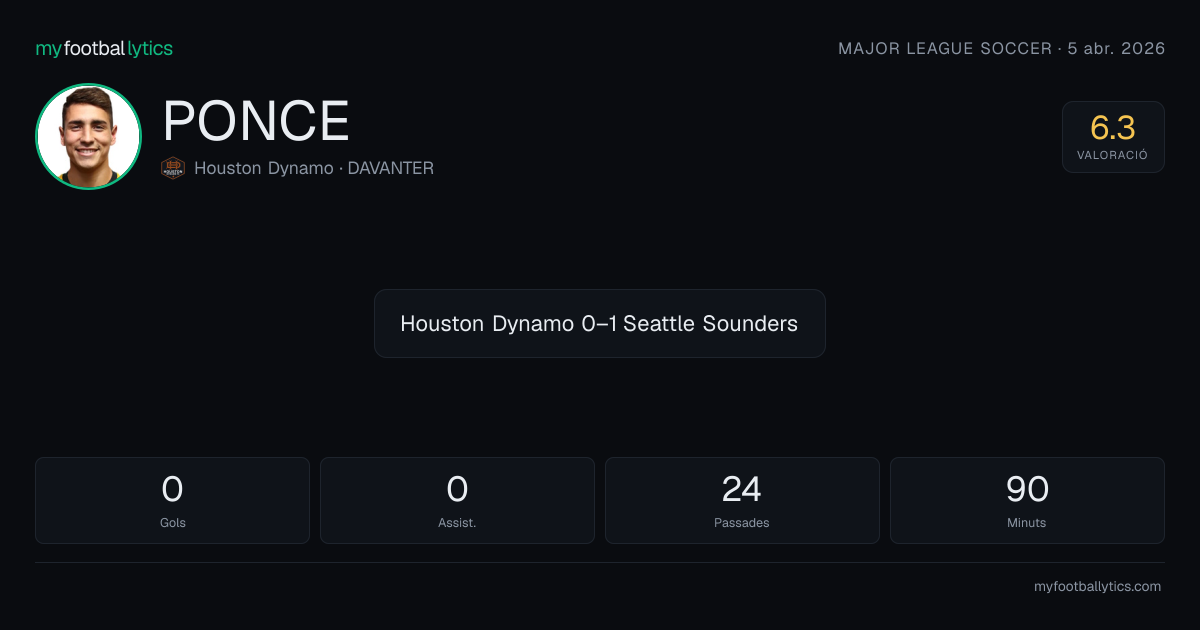Open the 6.3 Valoració rating badge
The image size is (1200, 630).
pos(1113,137)
